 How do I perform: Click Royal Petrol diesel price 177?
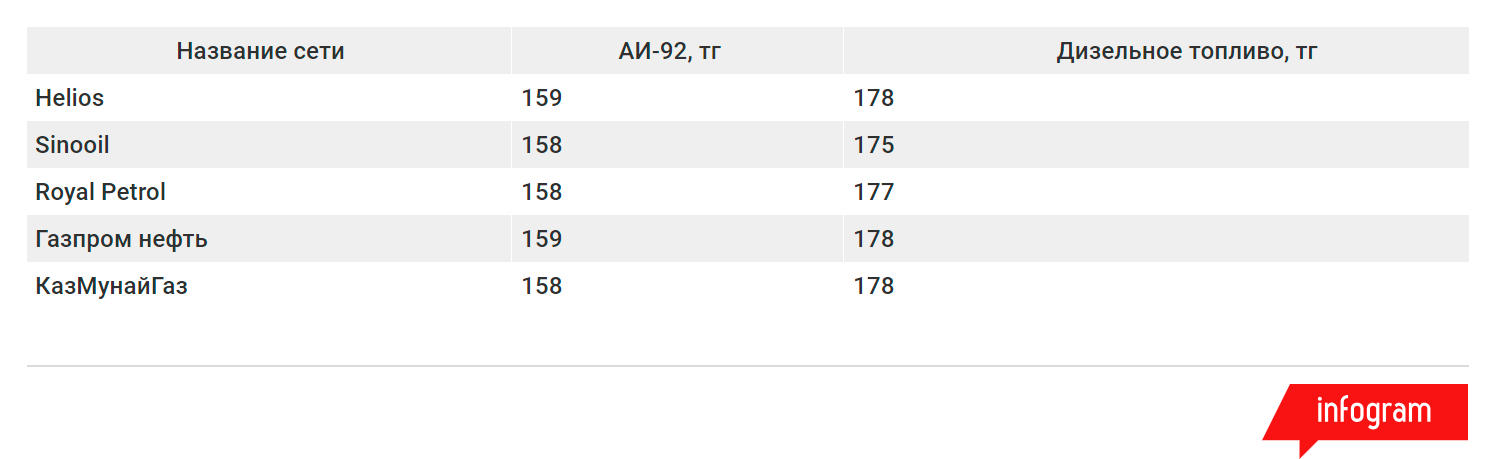874,192
